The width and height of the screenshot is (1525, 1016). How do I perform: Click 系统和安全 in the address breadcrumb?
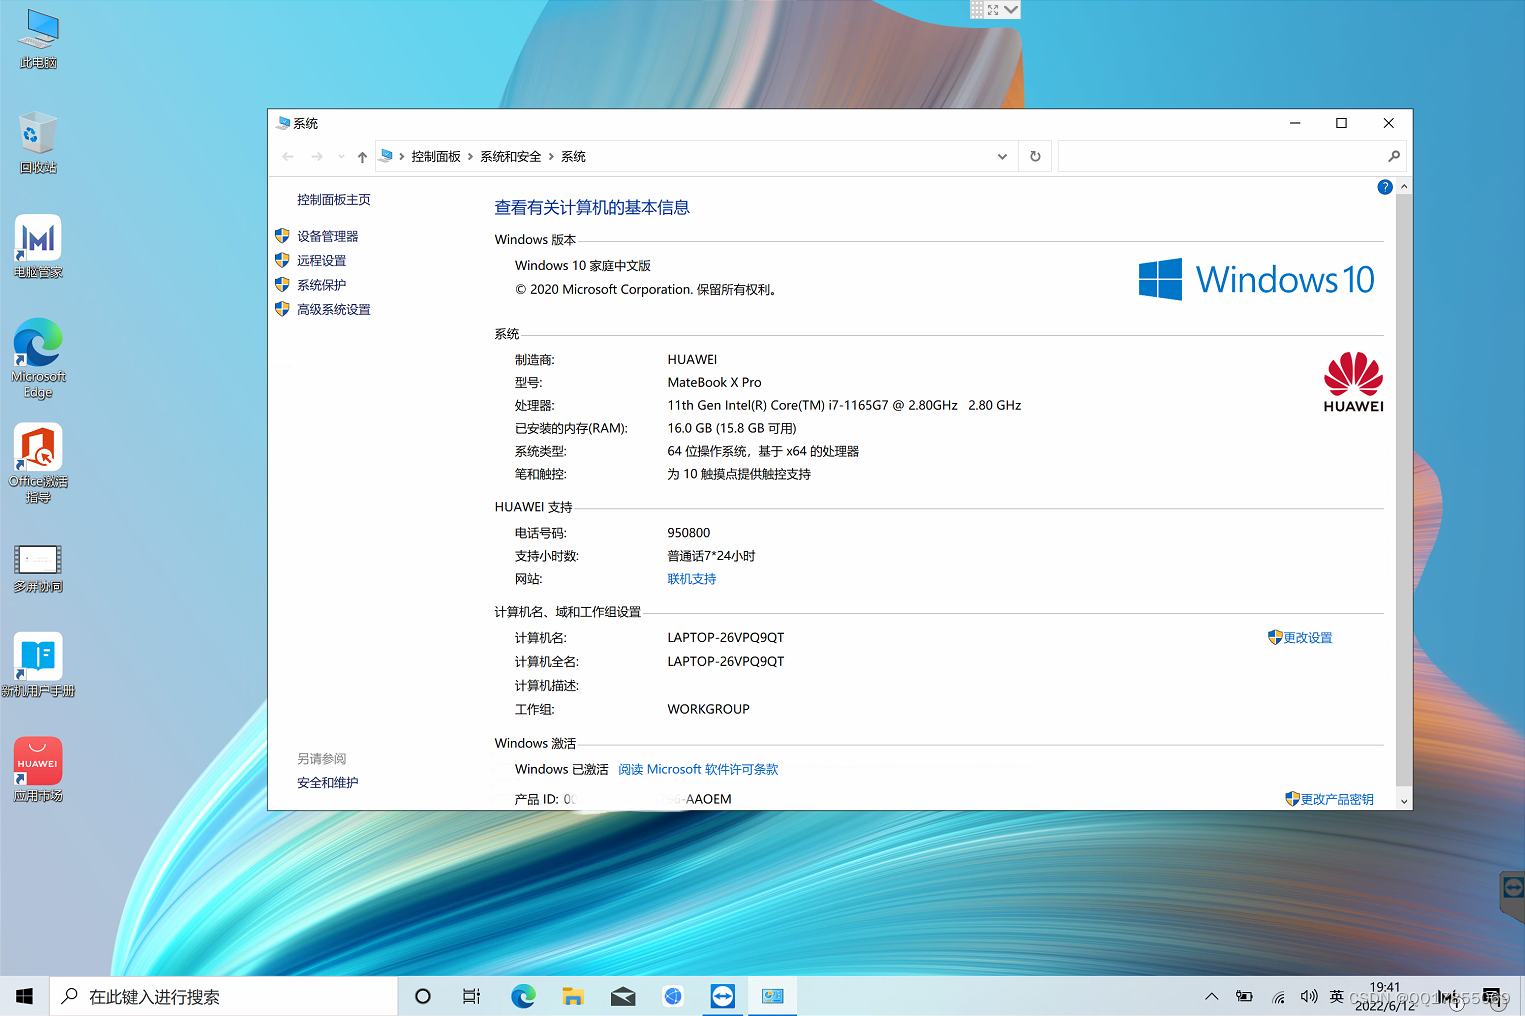pos(510,156)
